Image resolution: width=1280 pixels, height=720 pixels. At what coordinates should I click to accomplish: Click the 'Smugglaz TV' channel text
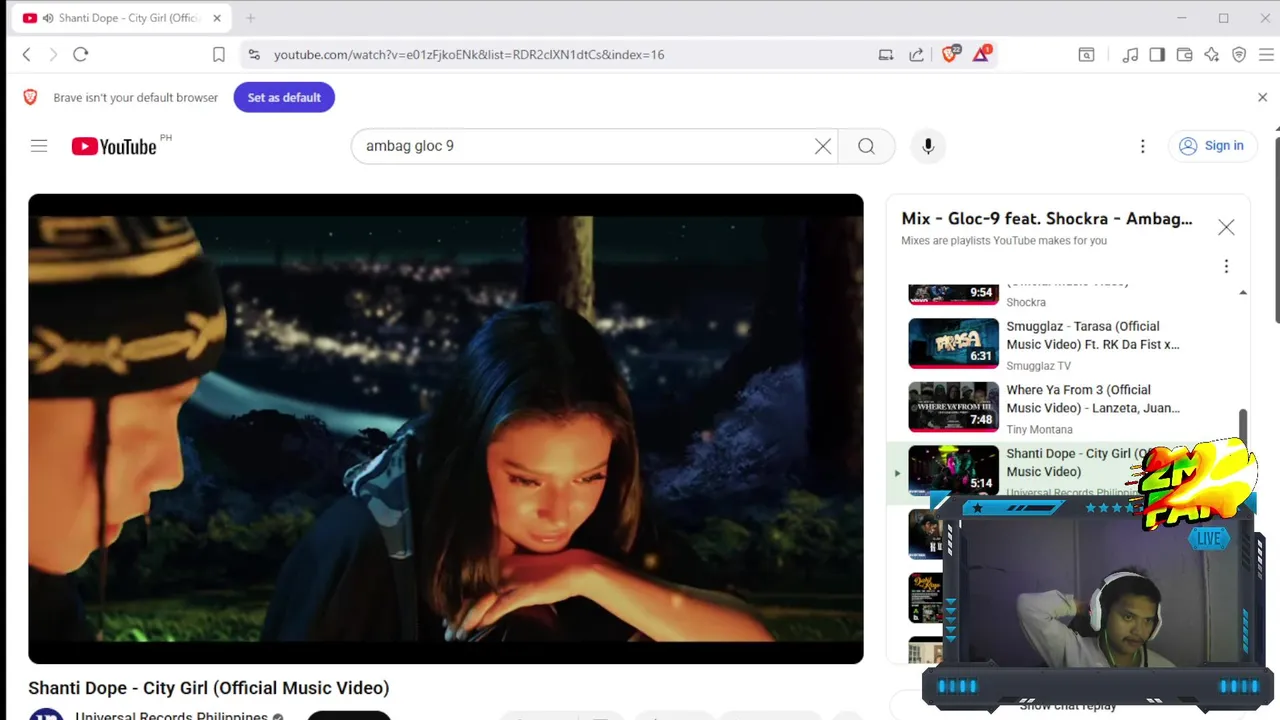(1038, 366)
